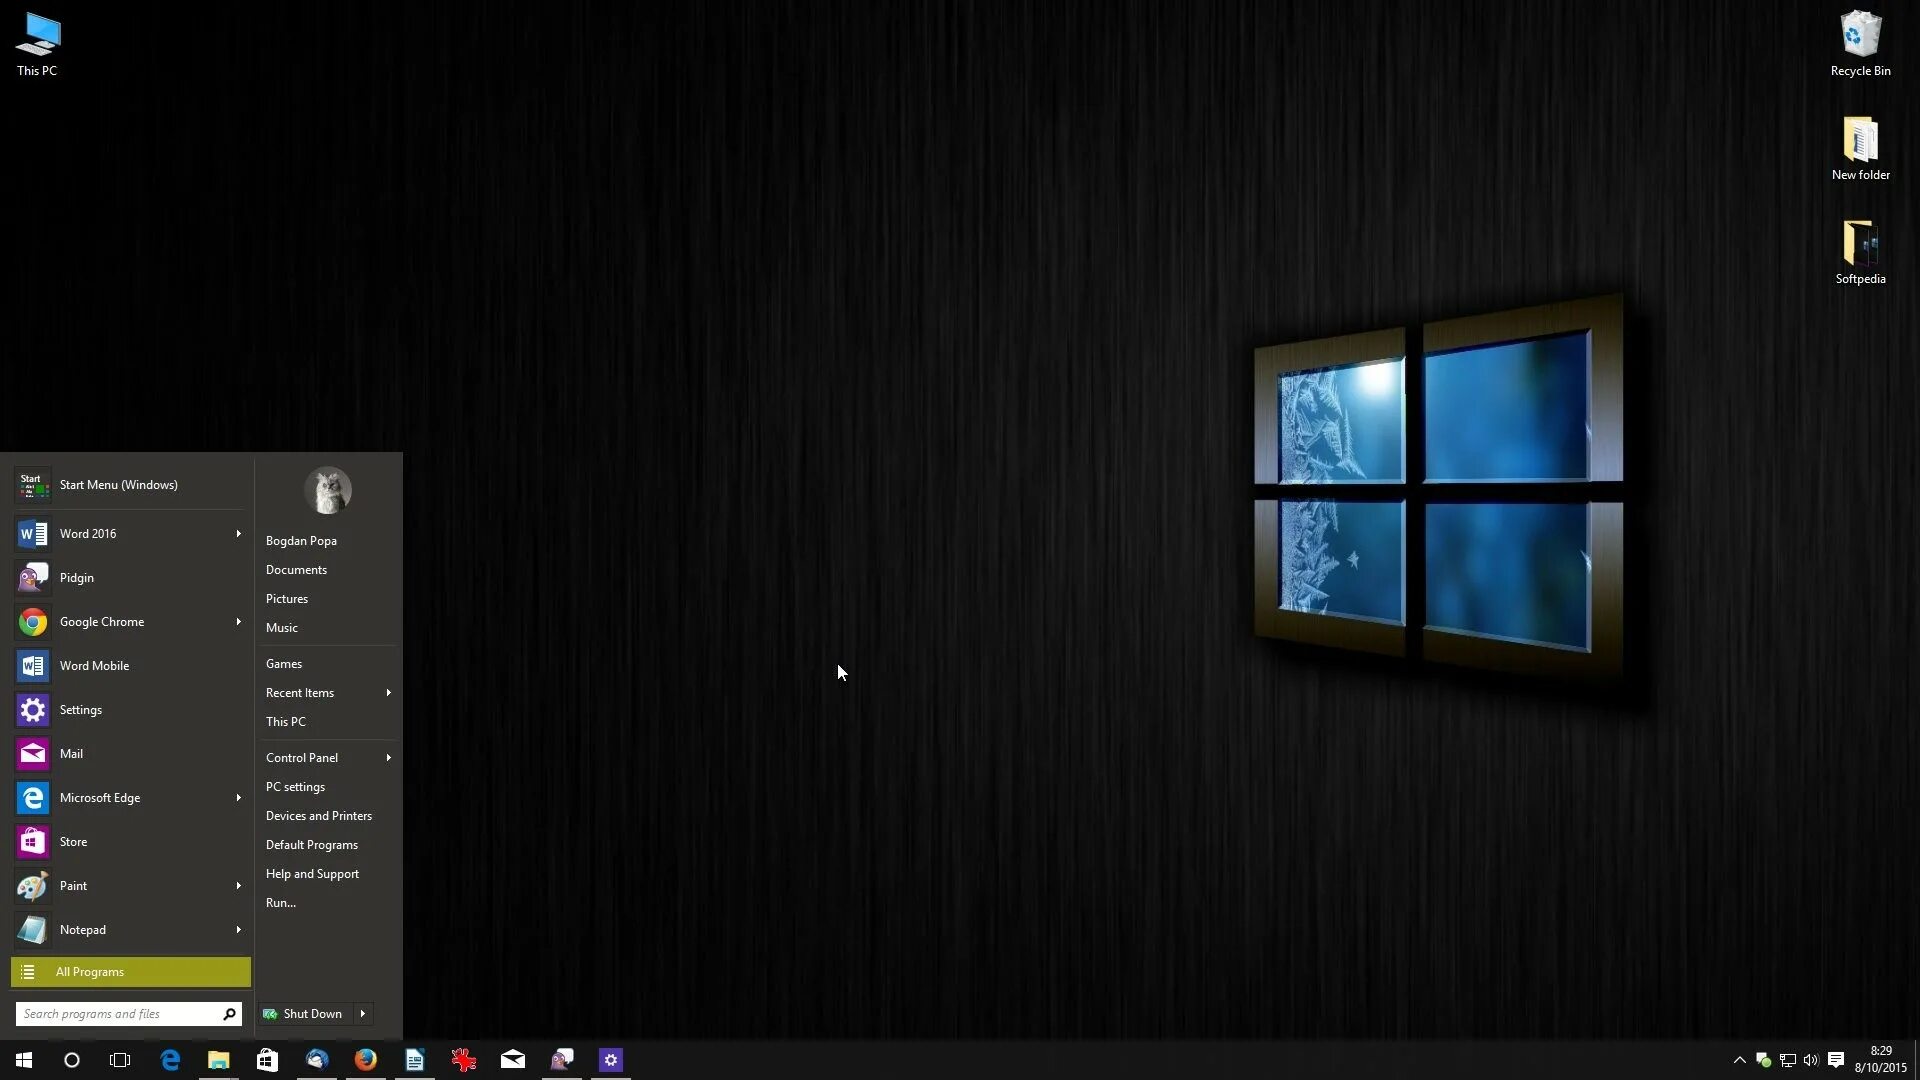
Task: Show hidden system tray icons
Action: (1740, 1060)
